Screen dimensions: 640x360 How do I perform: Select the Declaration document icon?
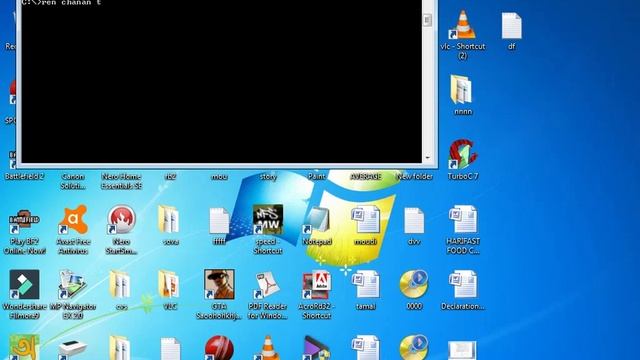click(462, 284)
